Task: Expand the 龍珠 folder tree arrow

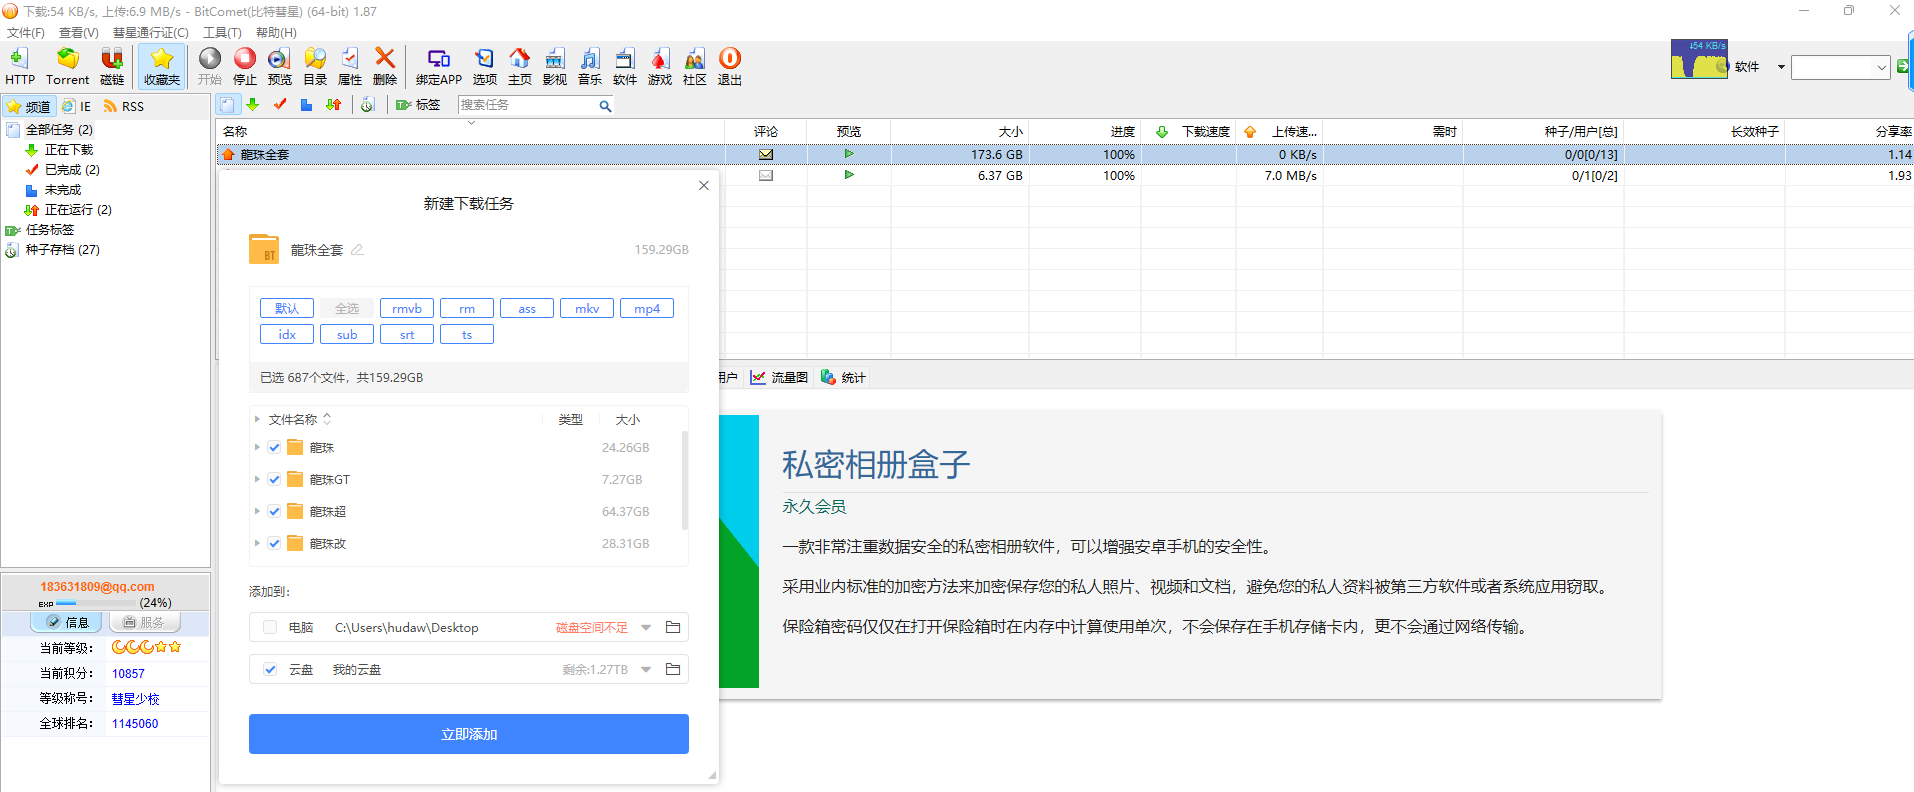Action: point(257,447)
